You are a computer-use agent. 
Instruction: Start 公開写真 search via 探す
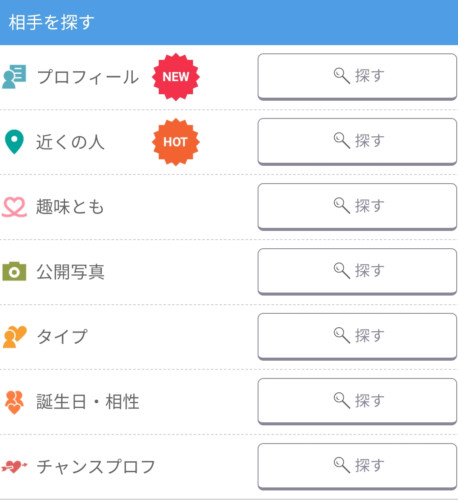tap(357, 271)
